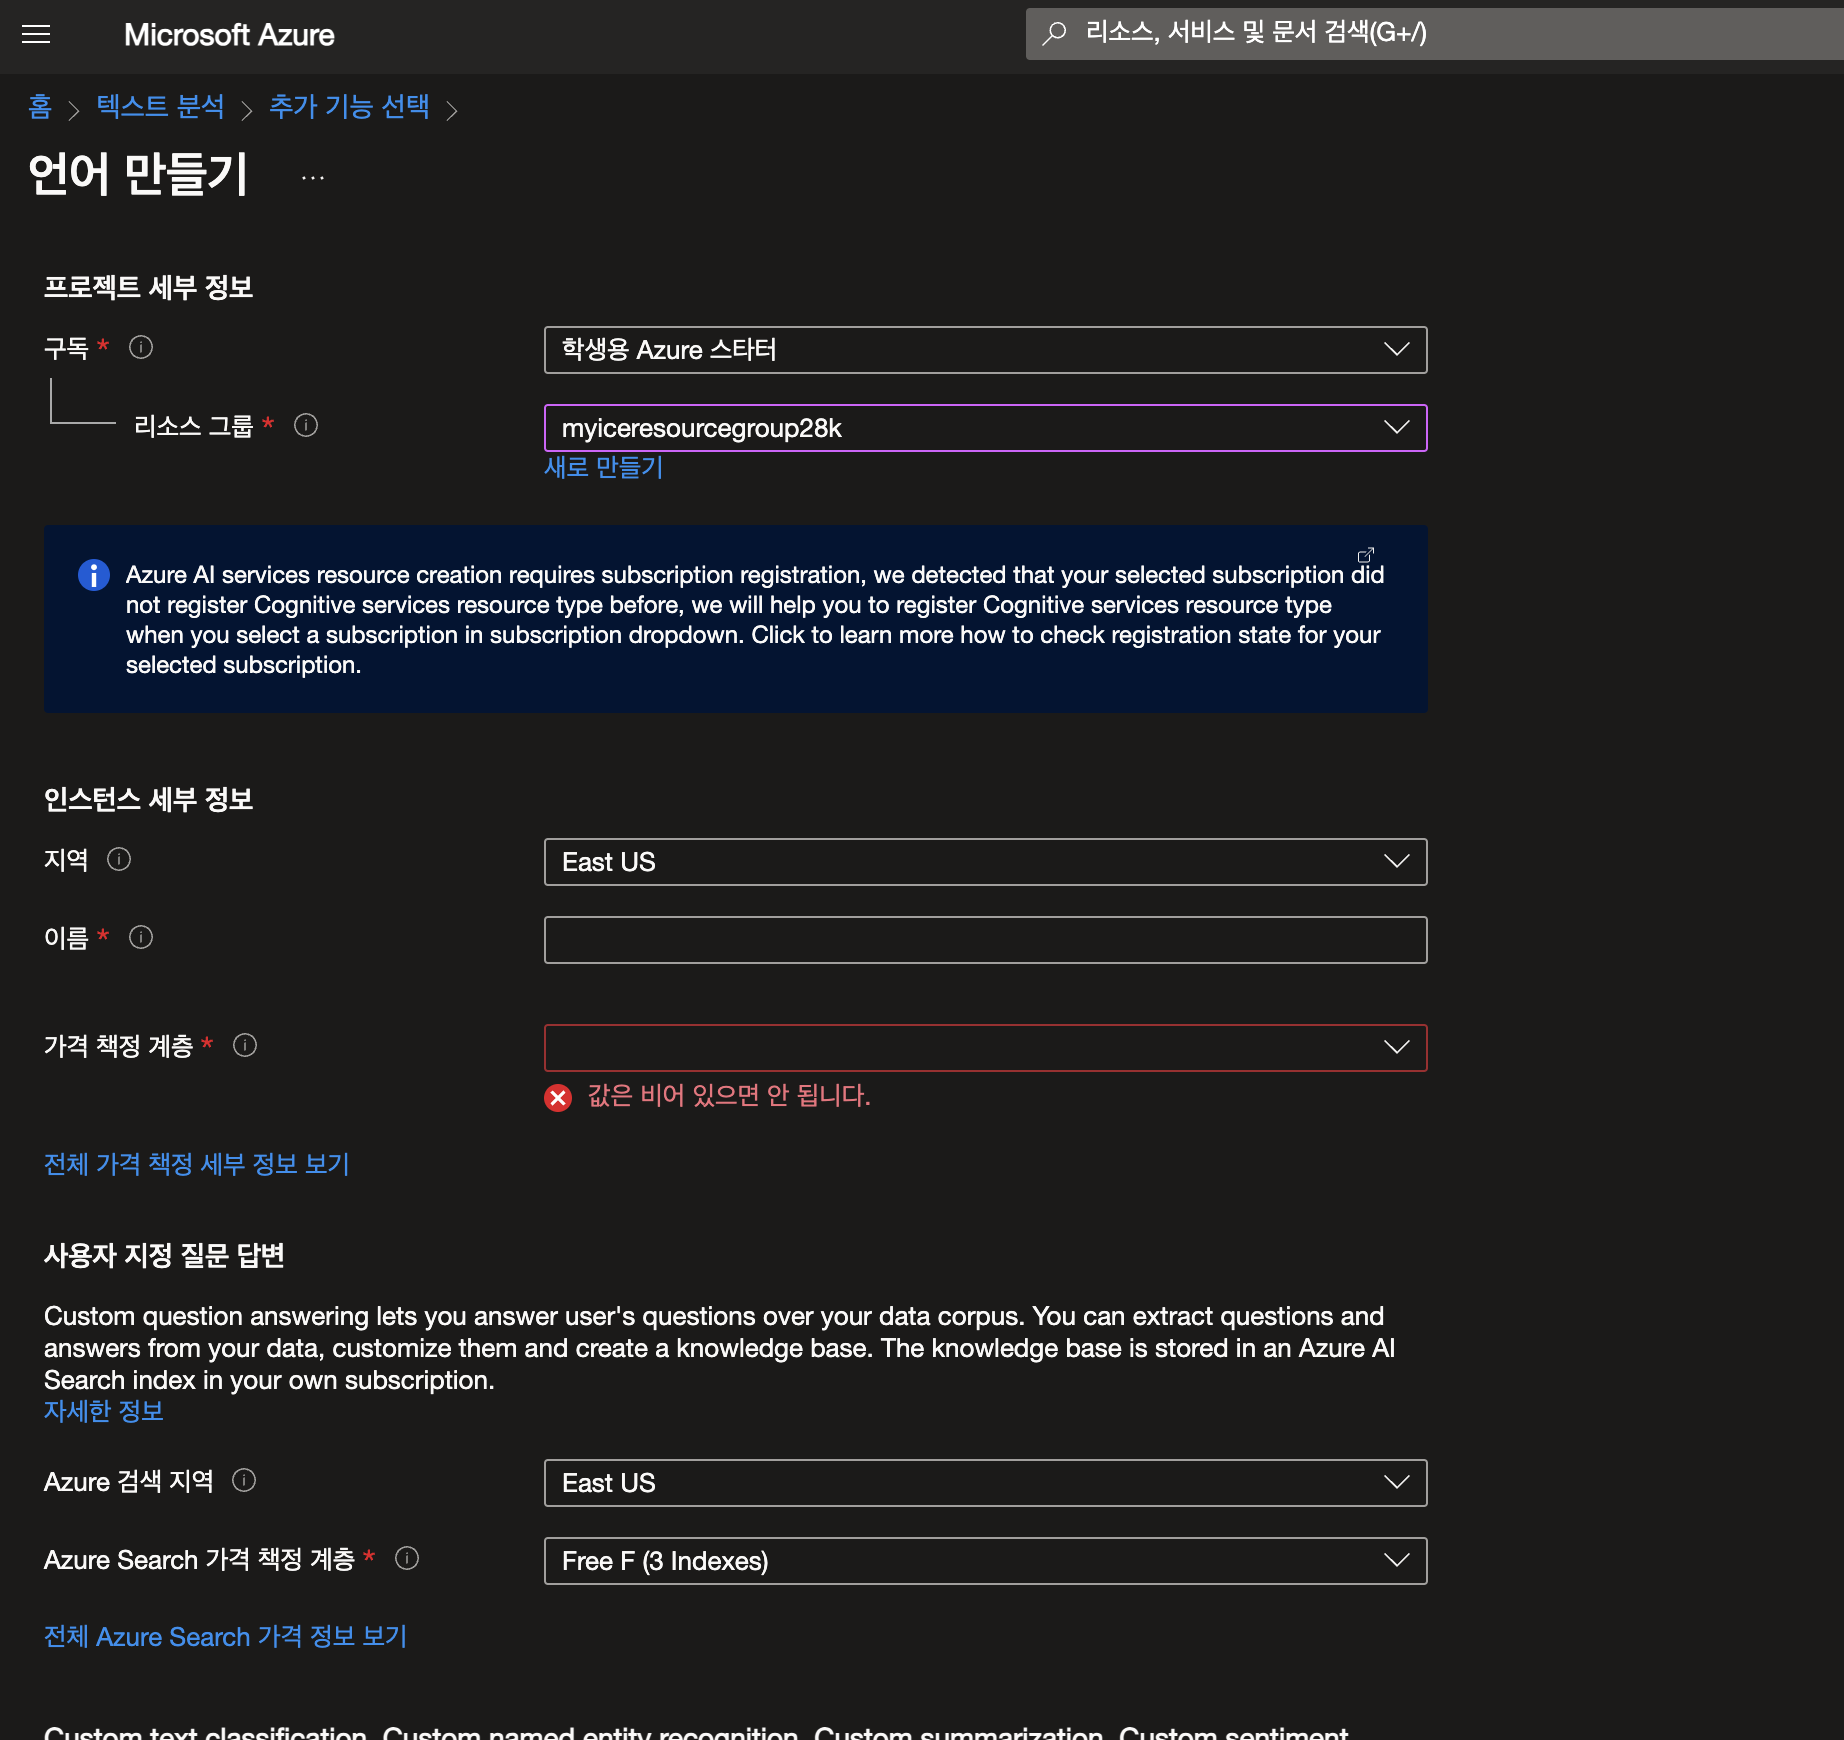This screenshot has width=1844, height=1740.
Task: Click the 이름 name input field
Action: pyautogui.click(x=985, y=940)
